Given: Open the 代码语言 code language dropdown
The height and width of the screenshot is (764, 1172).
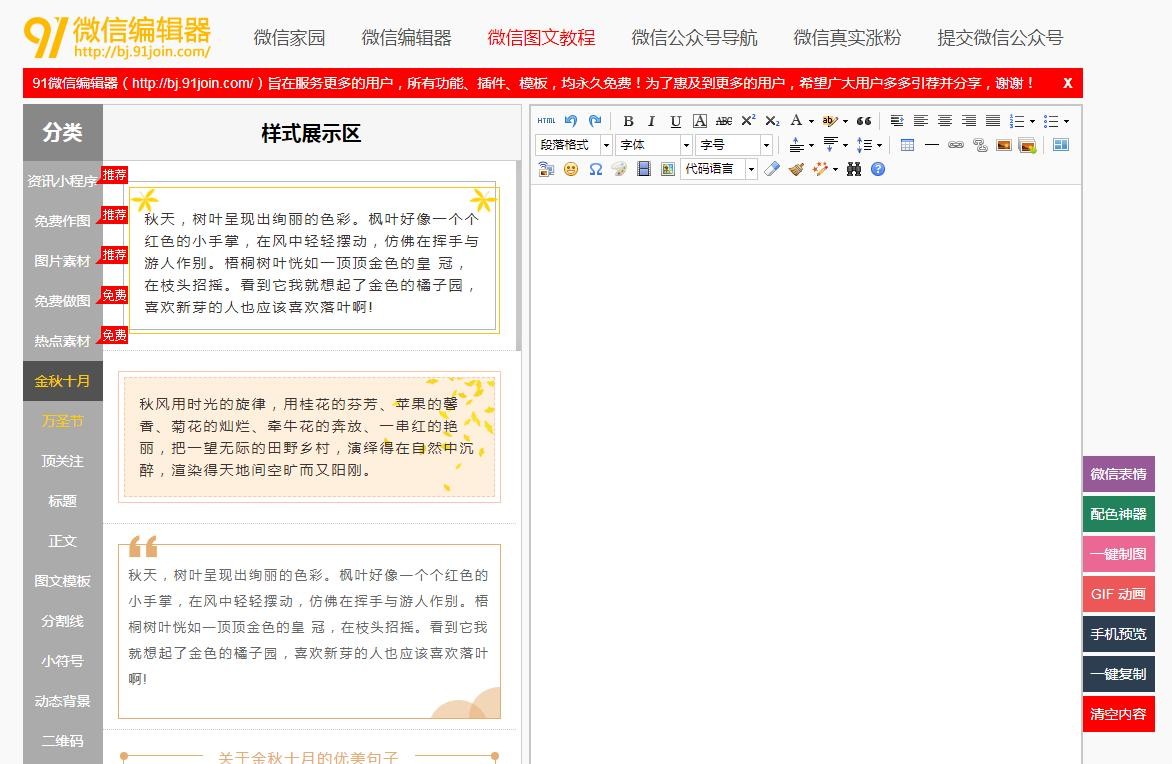Looking at the screenshot, I should [x=719, y=169].
